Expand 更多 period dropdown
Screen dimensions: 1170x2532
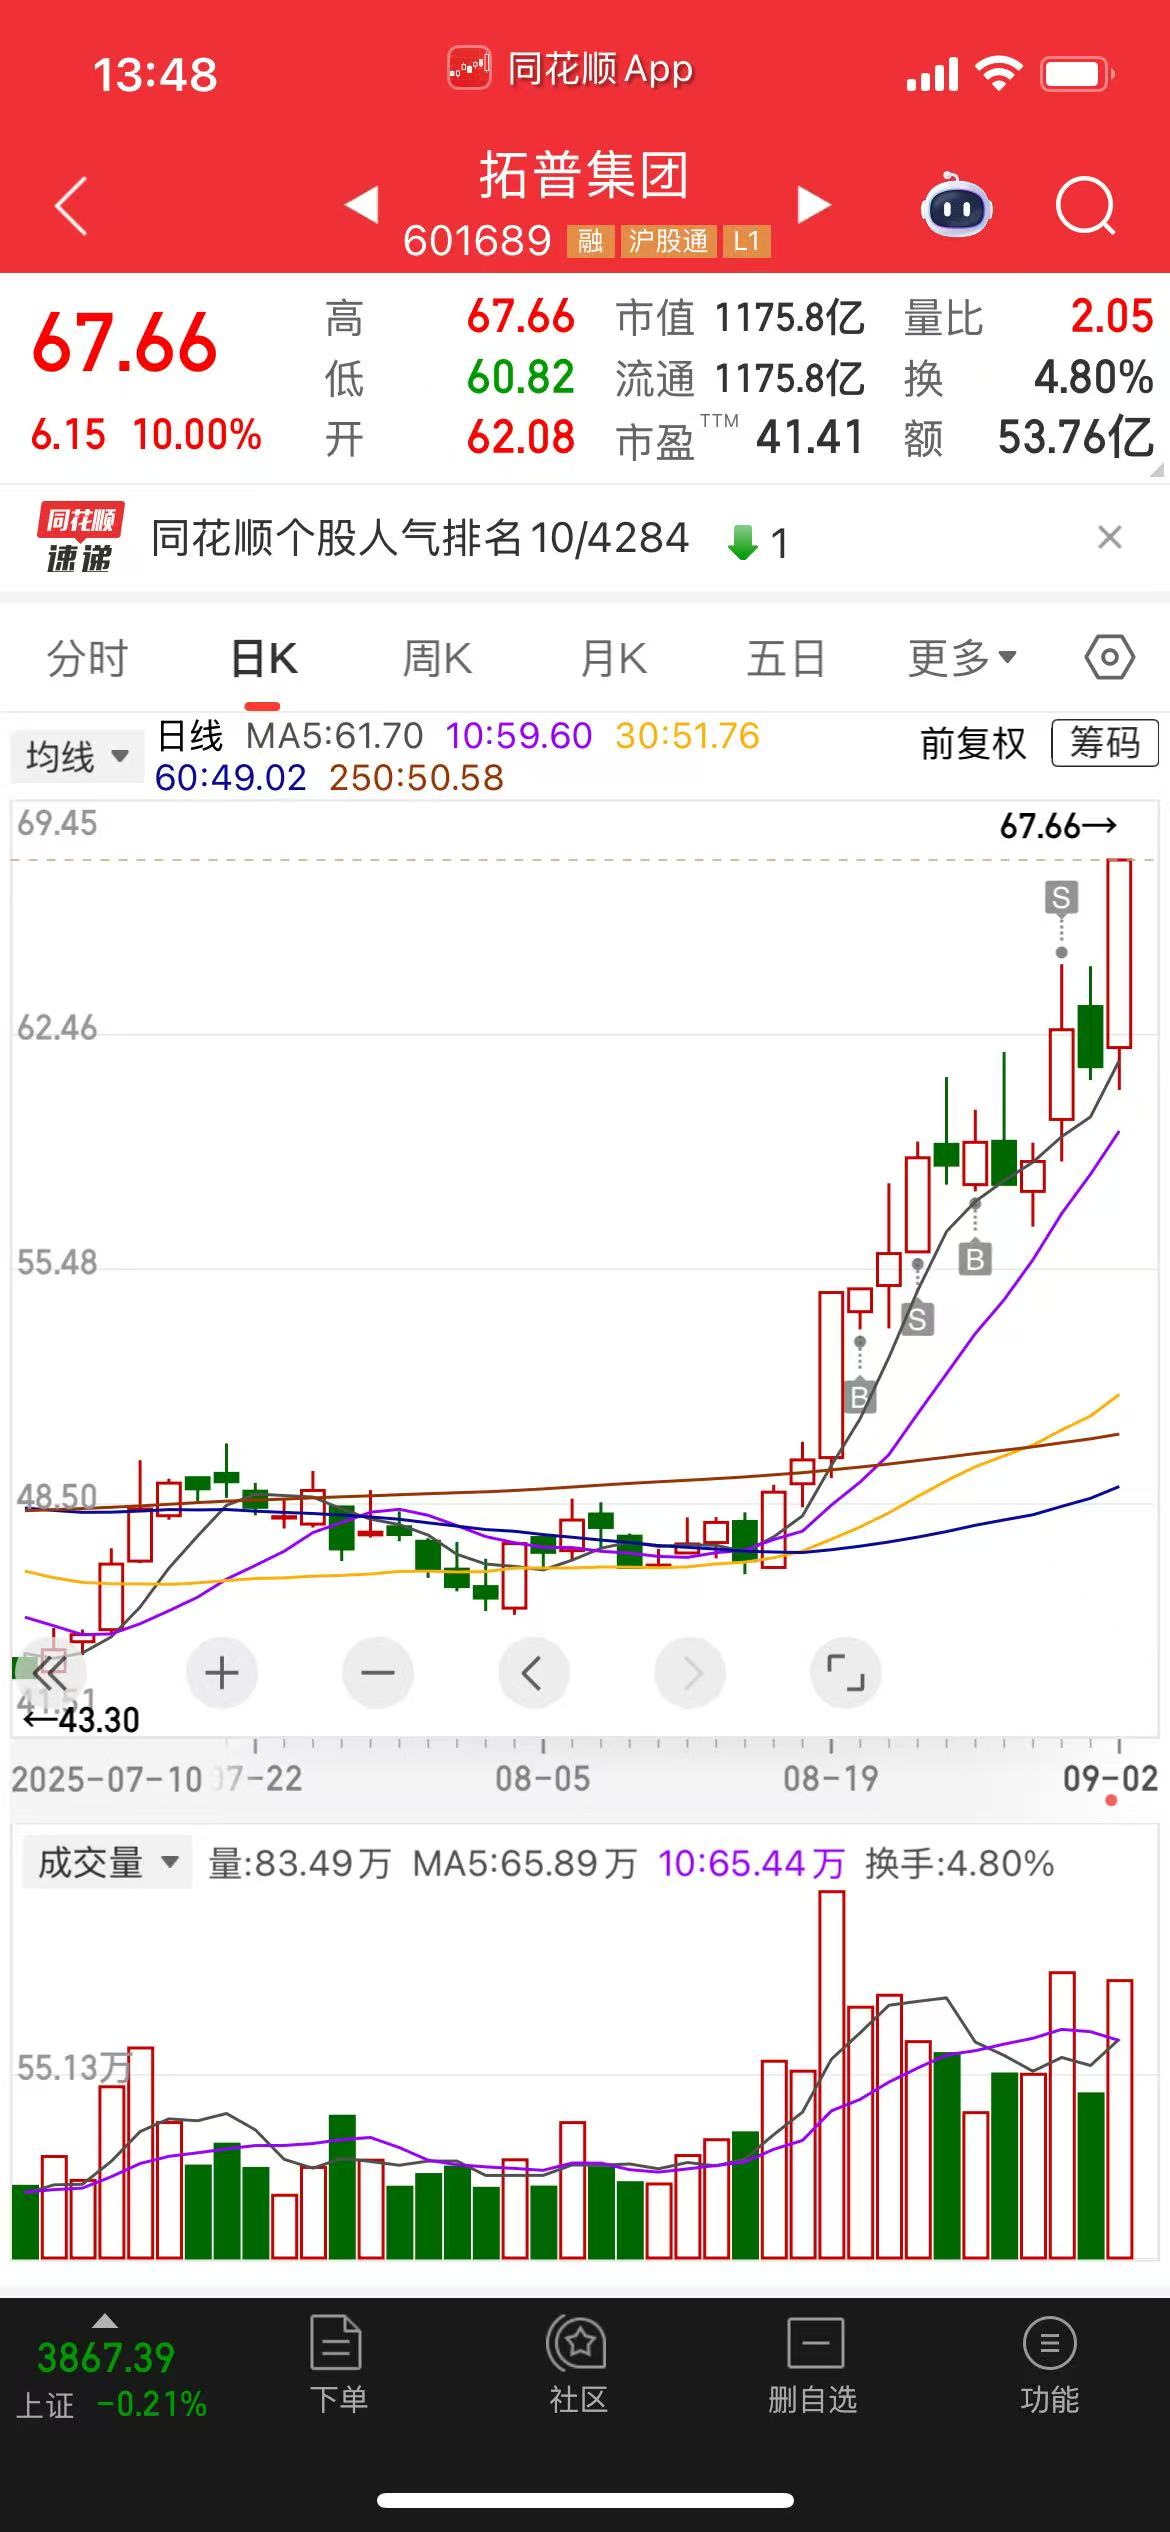962,658
